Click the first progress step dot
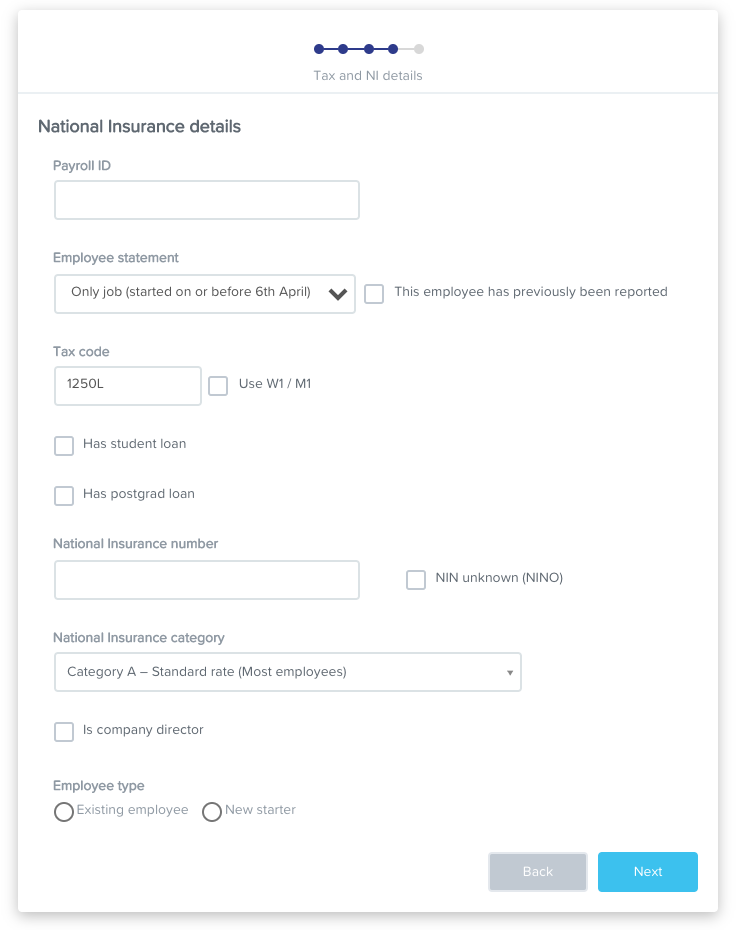 319,49
